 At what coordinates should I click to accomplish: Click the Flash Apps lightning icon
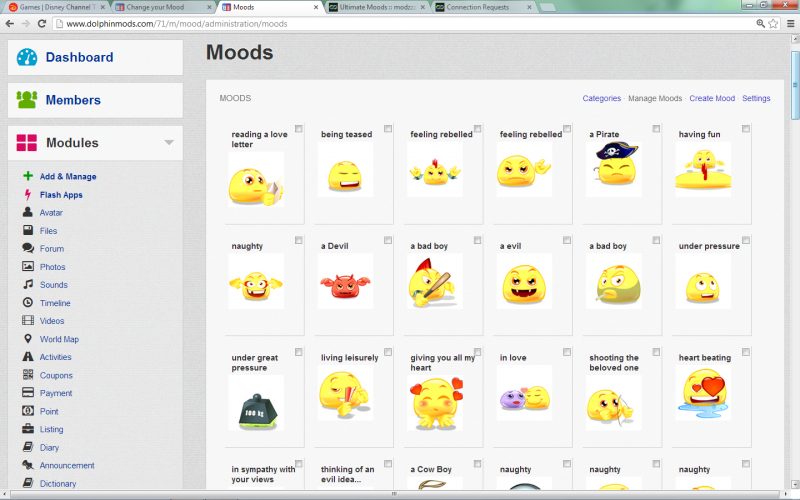tap(28, 194)
